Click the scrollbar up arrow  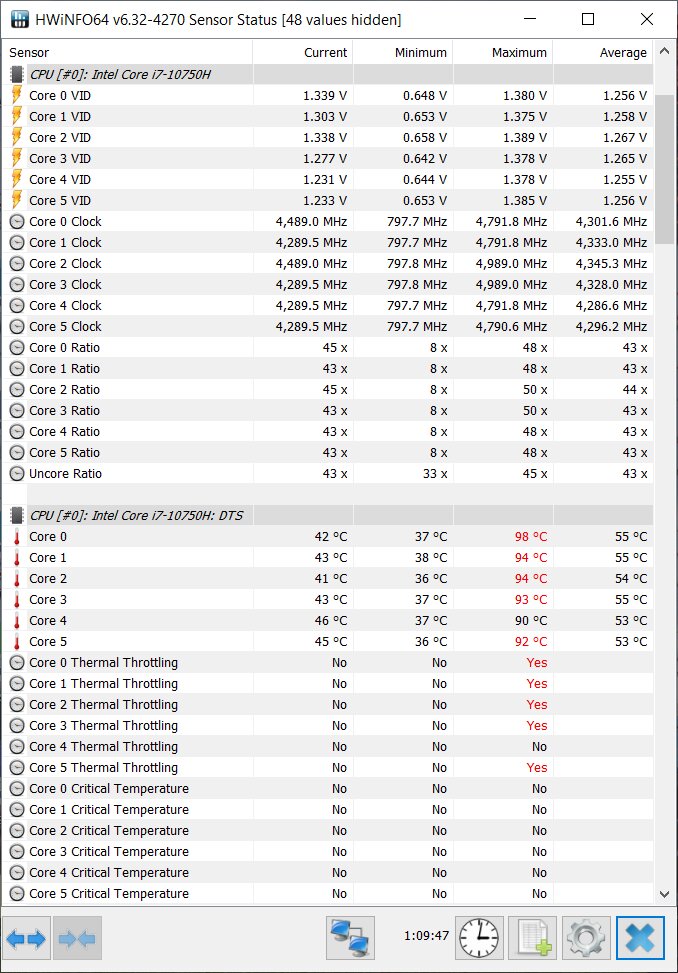[664, 52]
